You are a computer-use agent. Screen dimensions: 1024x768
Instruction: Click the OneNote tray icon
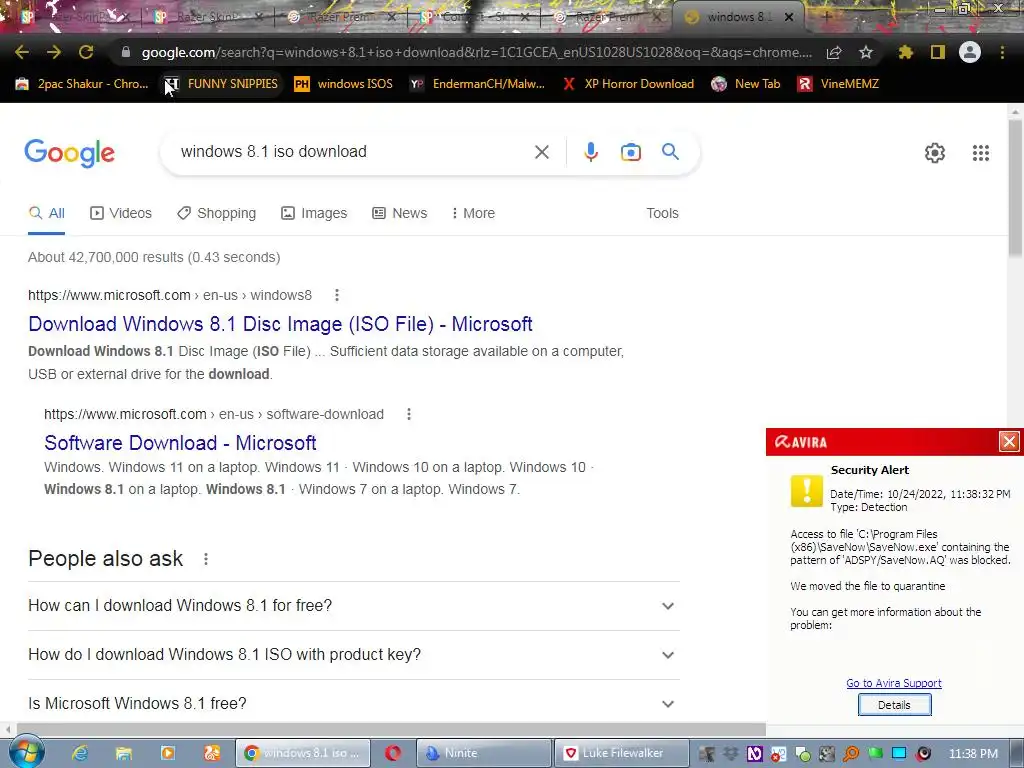pos(754,754)
